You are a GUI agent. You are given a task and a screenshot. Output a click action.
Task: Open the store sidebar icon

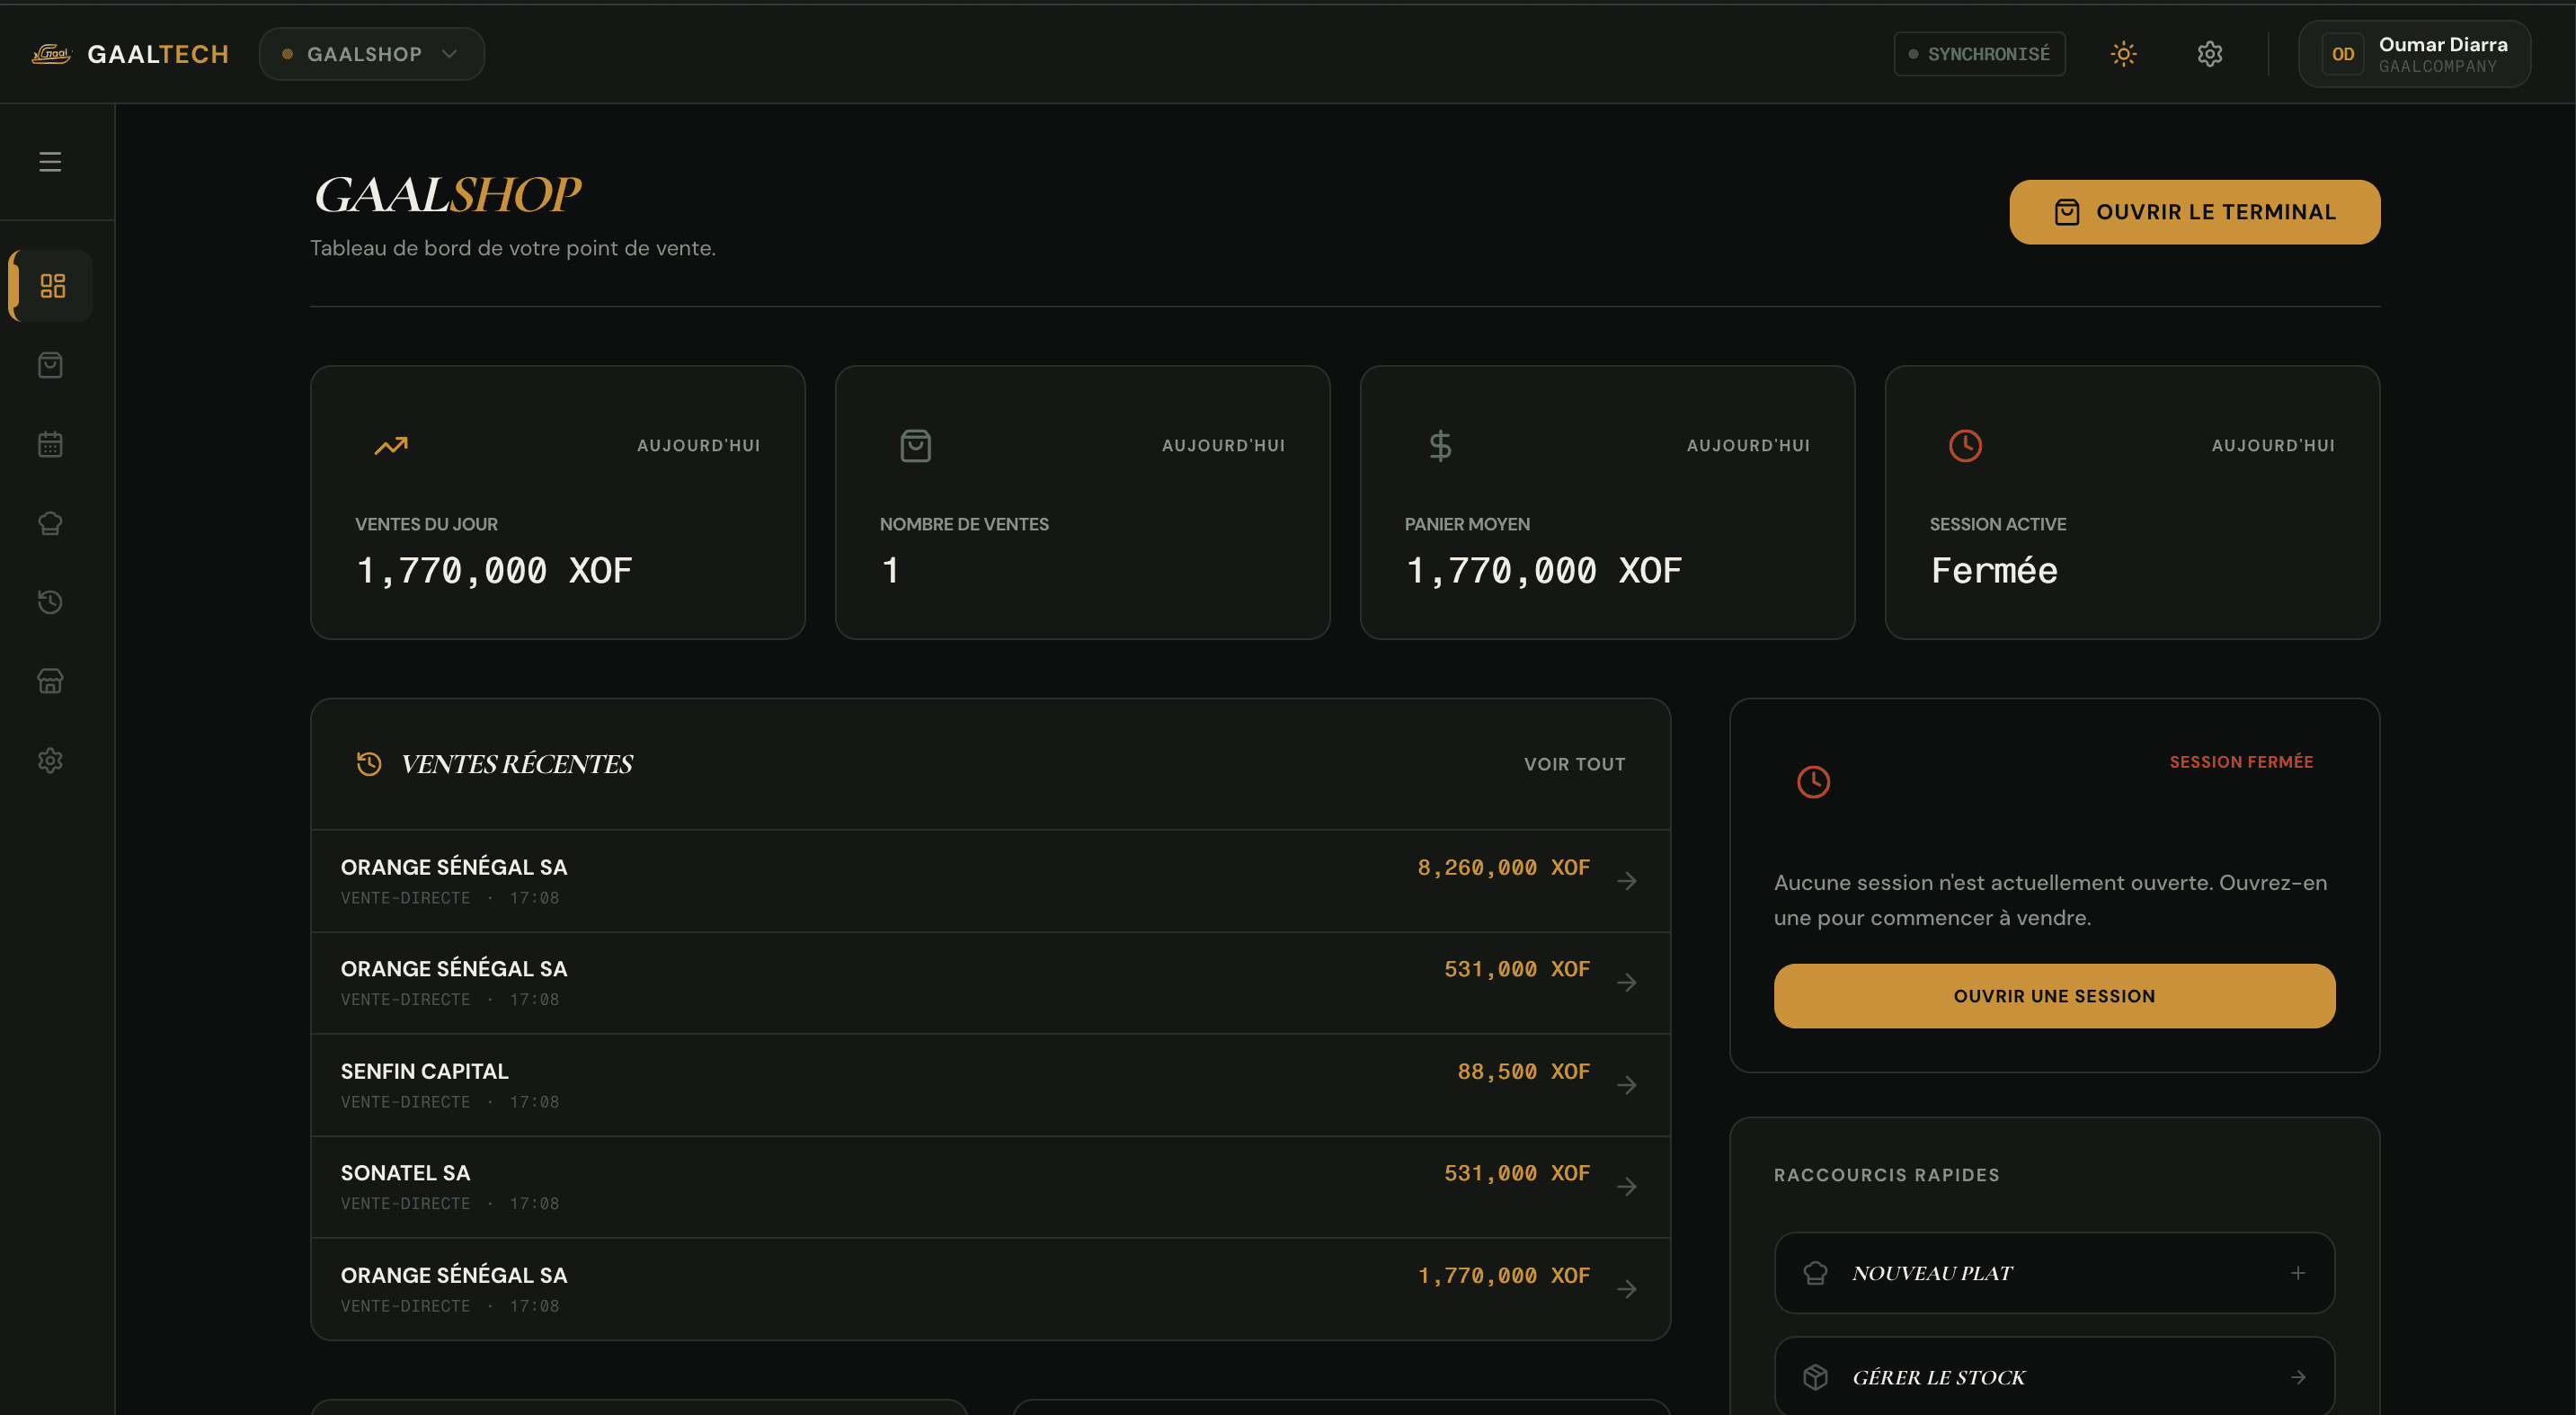point(50,681)
